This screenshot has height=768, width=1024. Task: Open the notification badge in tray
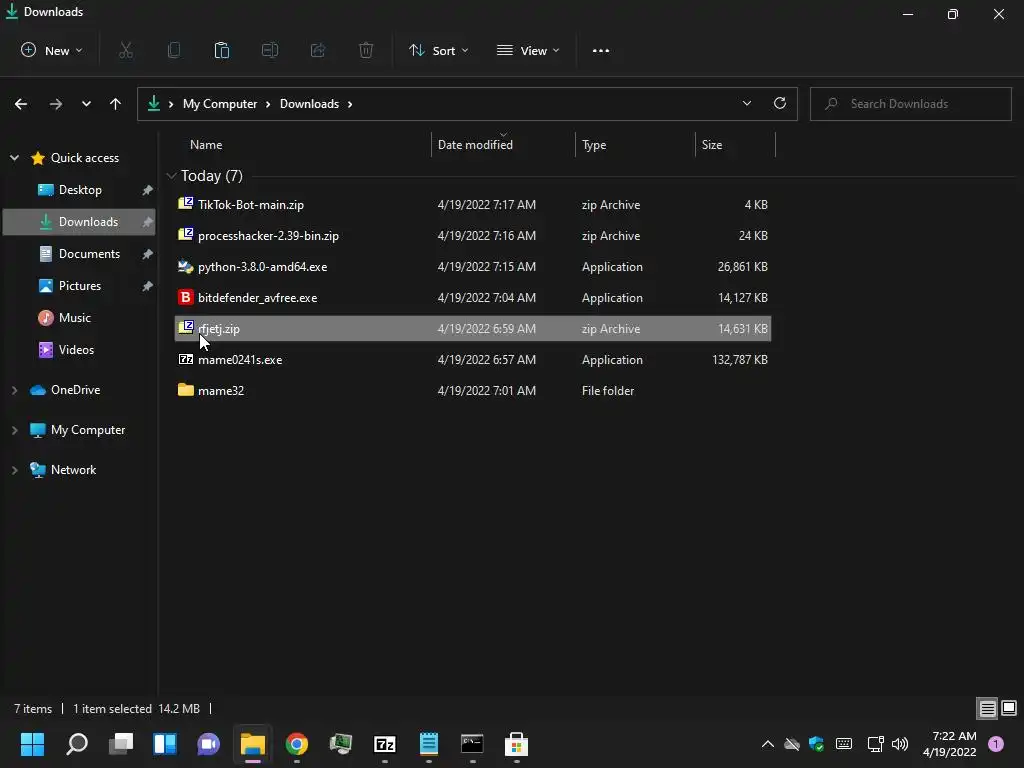pos(996,744)
